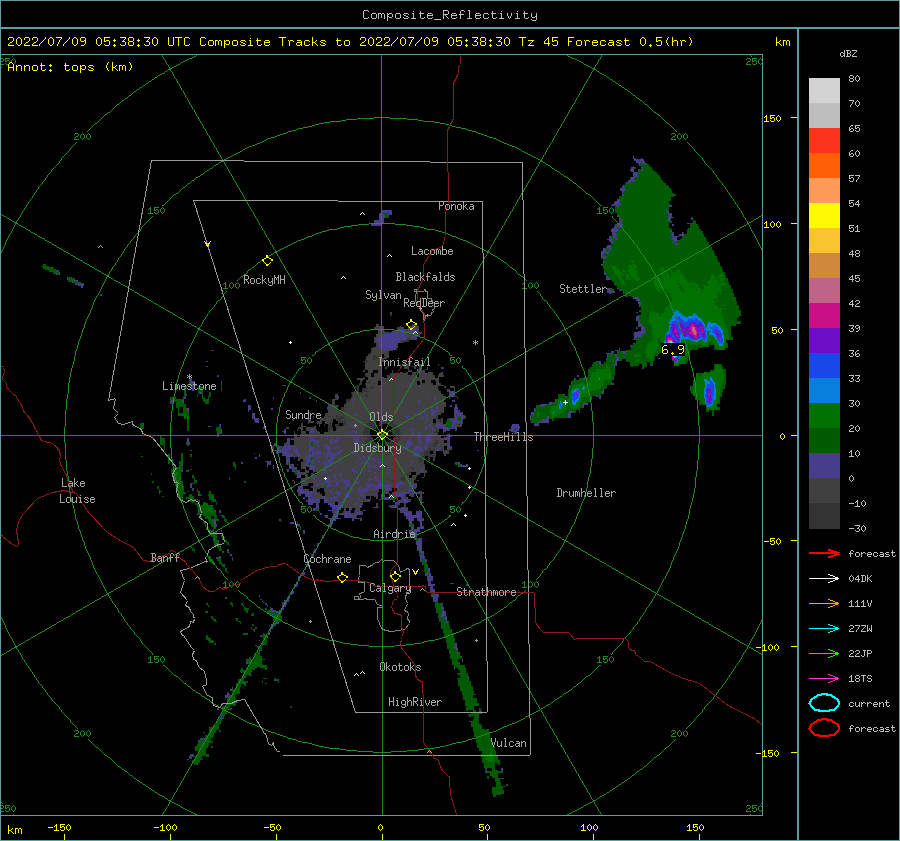Select the dark gray -10 dBZ swatch
Screen dimensions: 900x841
pyautogui.click(x=824, y=516)
